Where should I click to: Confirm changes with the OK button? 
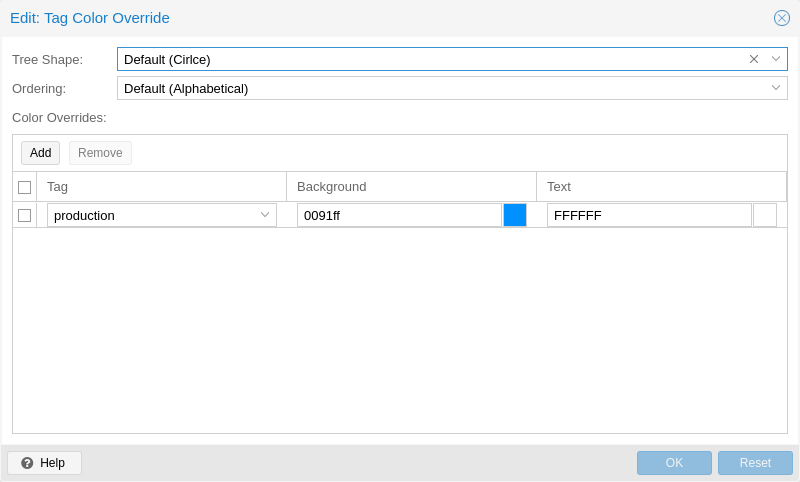(674, 463)
